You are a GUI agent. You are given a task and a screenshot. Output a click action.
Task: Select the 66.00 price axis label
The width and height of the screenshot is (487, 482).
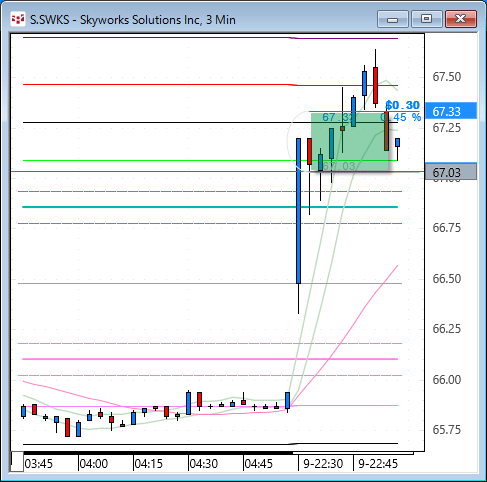447,380
